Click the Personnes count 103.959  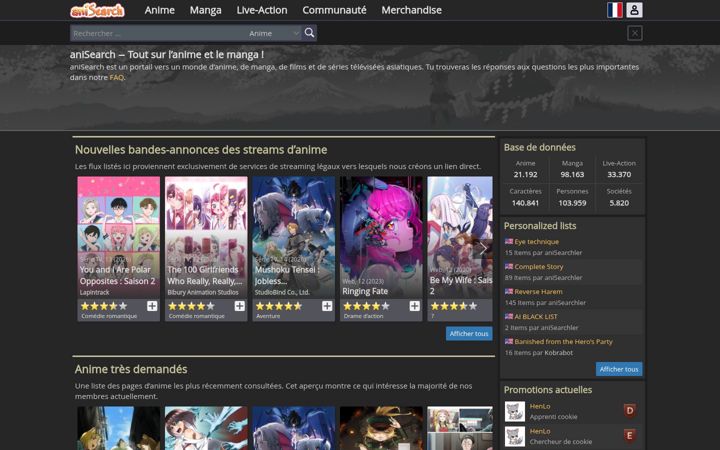tap(572, 203)
